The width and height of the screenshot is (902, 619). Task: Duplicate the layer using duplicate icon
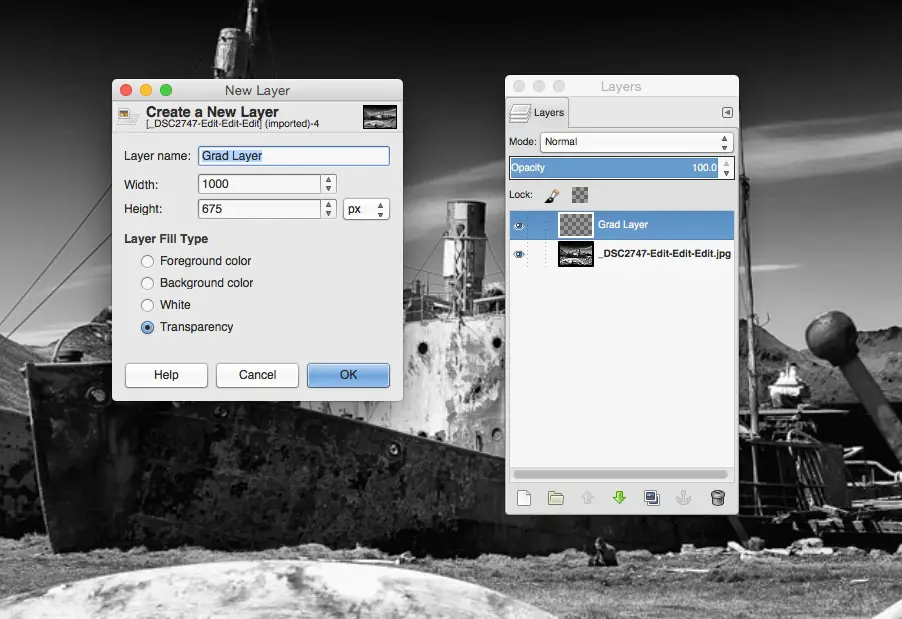652,498
